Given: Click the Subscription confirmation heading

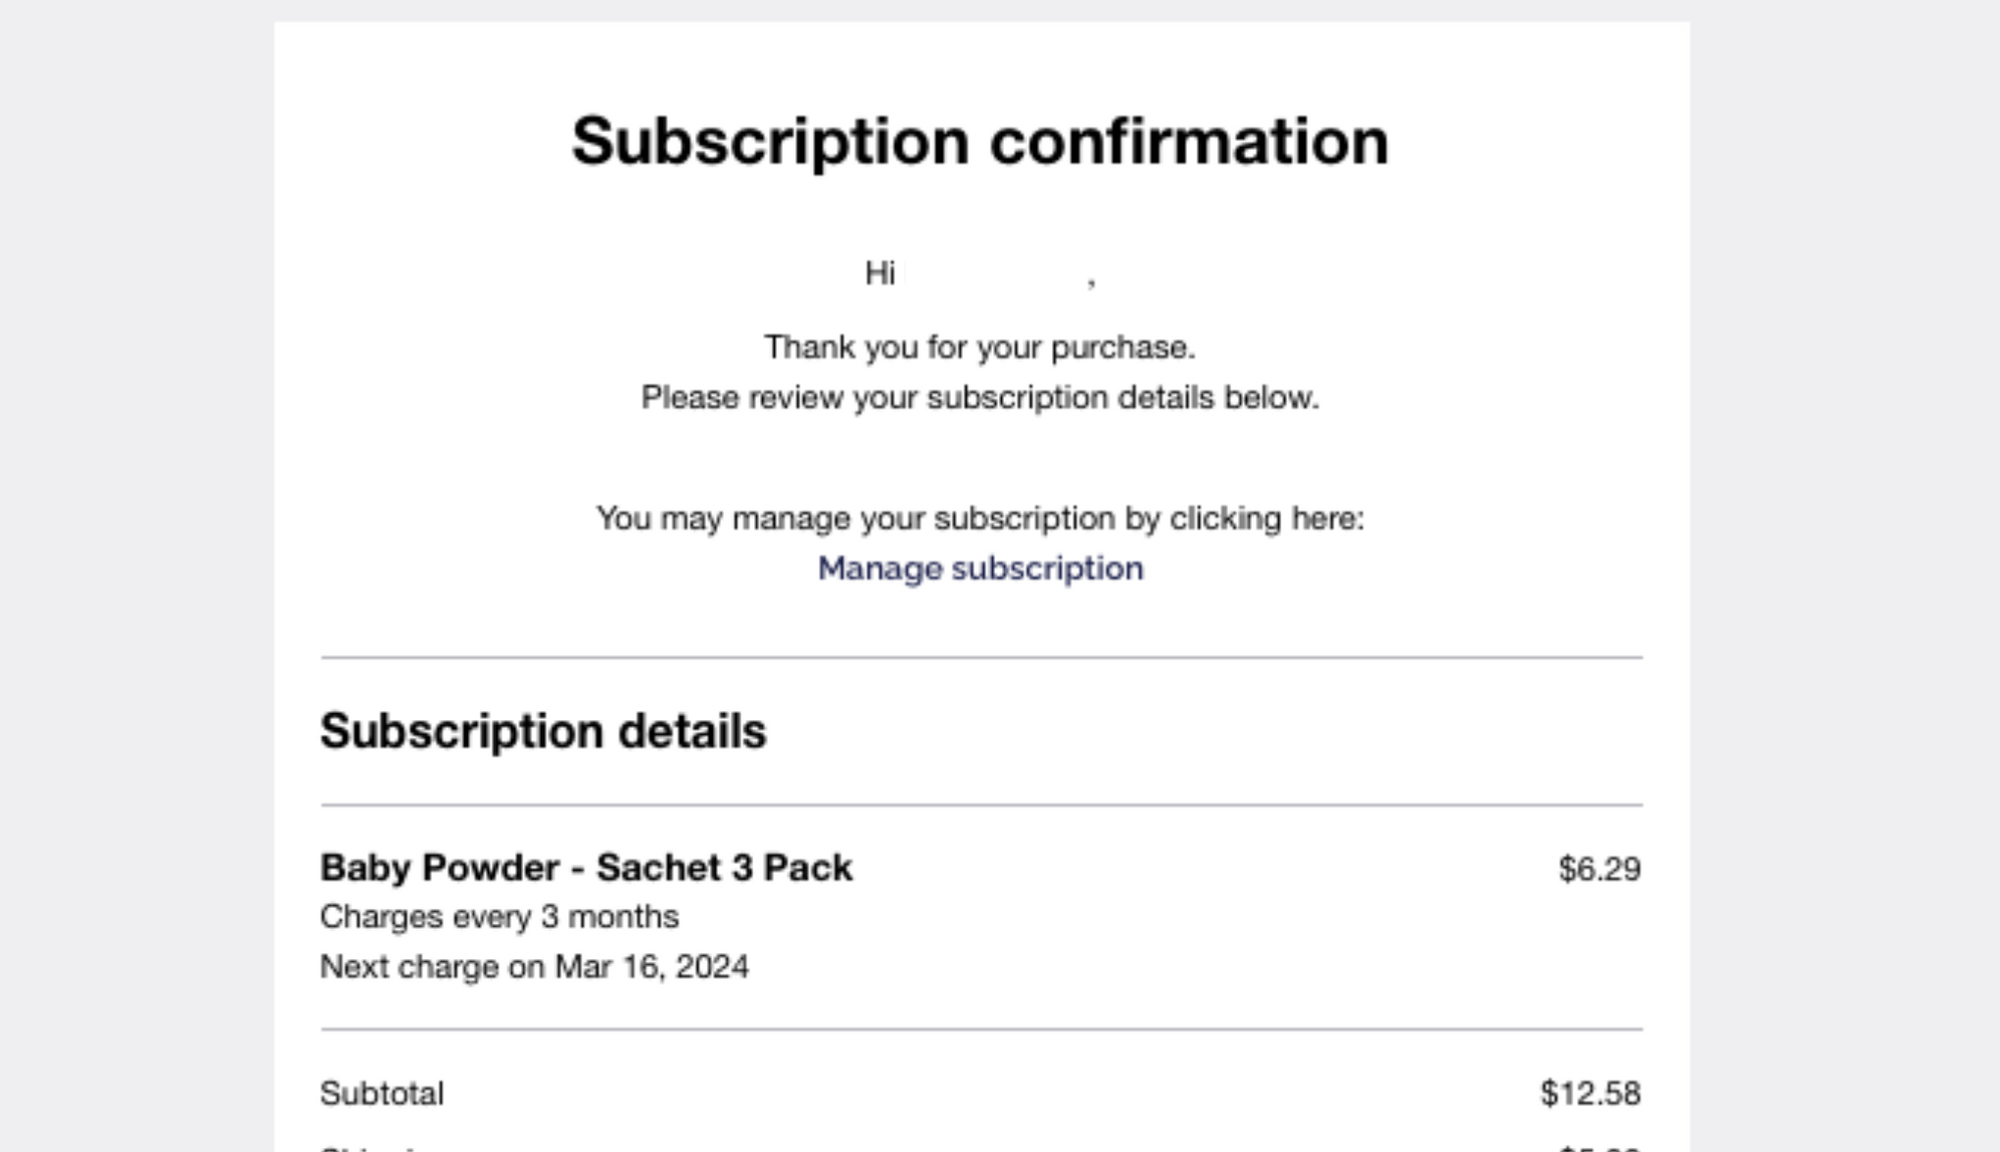Looking at the screenshot, I should click(980, 141).
